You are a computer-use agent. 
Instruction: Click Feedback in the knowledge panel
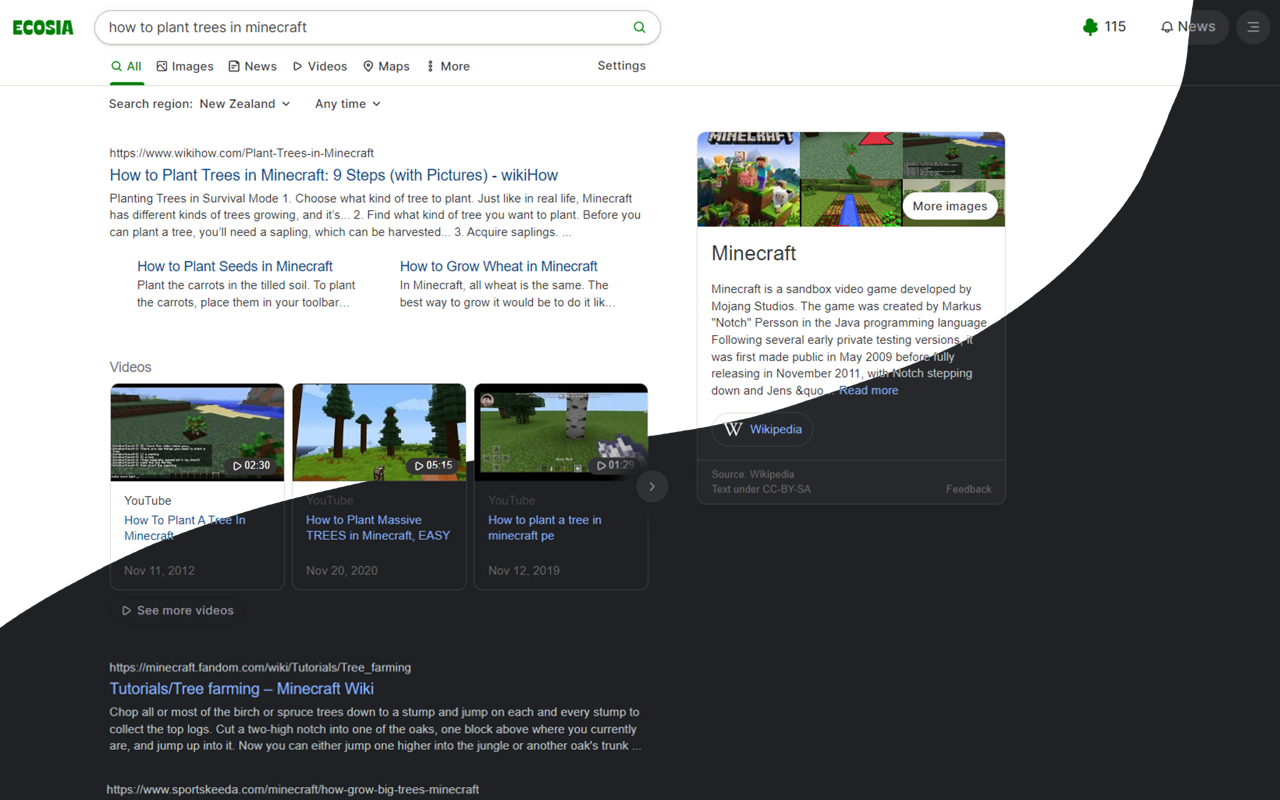pos(969,489)
